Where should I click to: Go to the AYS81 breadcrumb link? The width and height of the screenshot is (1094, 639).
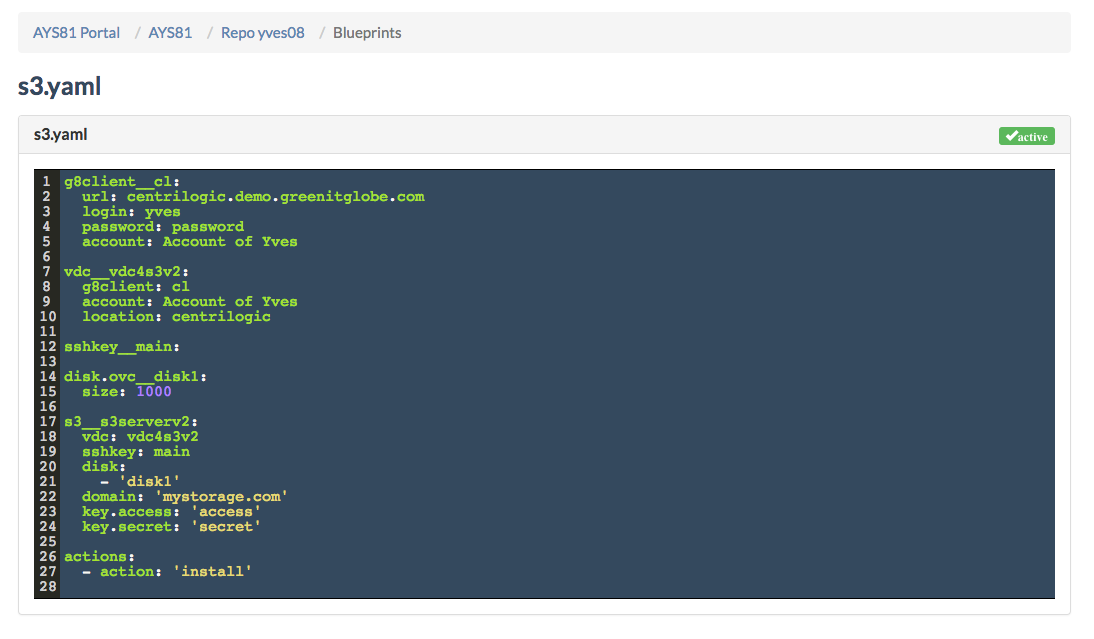click(170, 33)
